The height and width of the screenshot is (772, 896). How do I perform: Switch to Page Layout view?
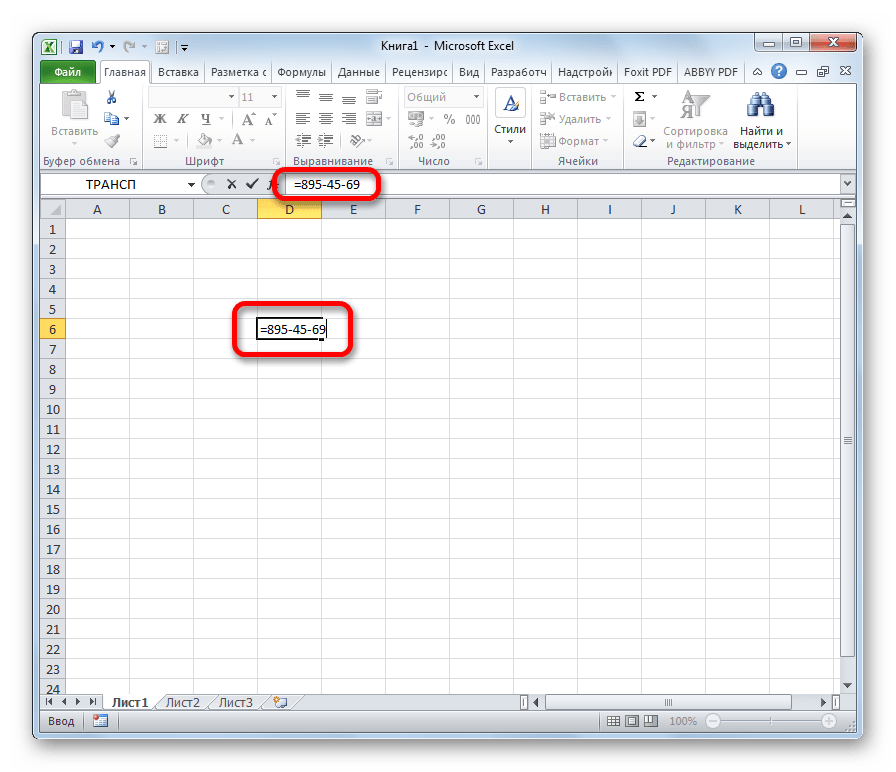tap(633, 721)
